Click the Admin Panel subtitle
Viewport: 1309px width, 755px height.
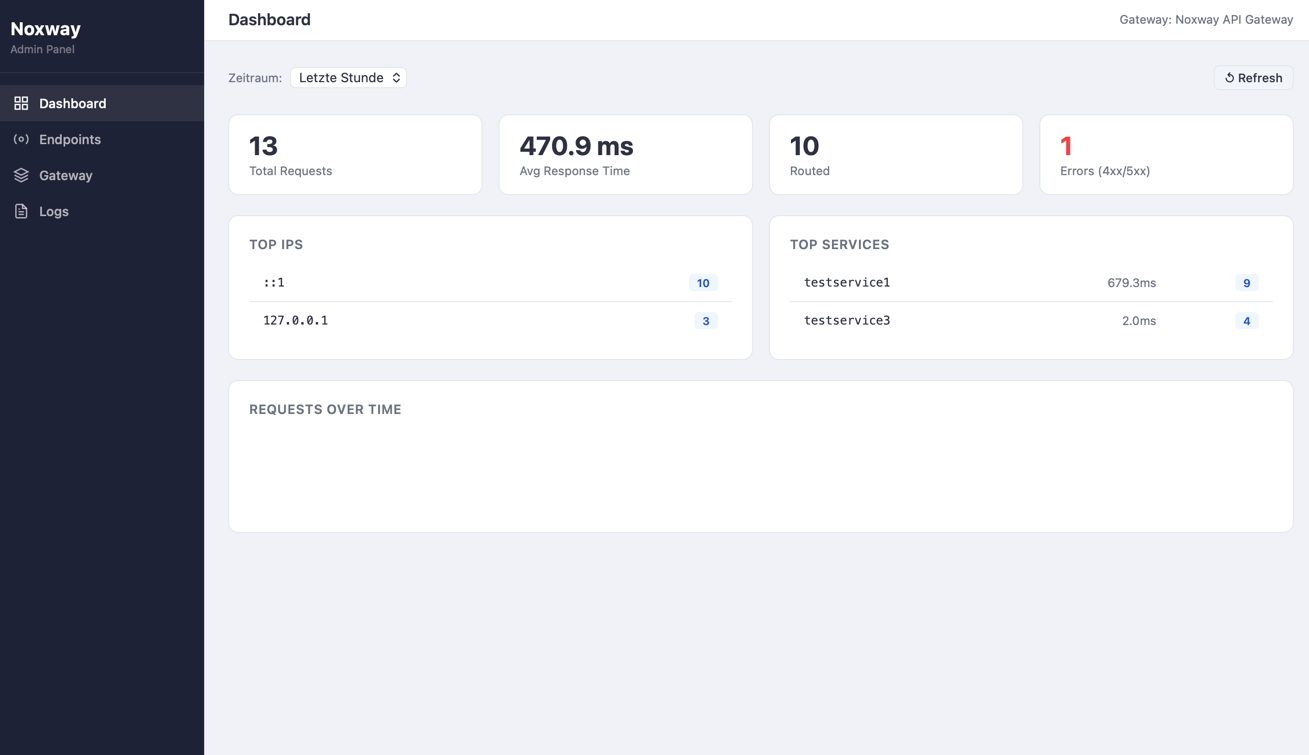click(x=42, y=49)
